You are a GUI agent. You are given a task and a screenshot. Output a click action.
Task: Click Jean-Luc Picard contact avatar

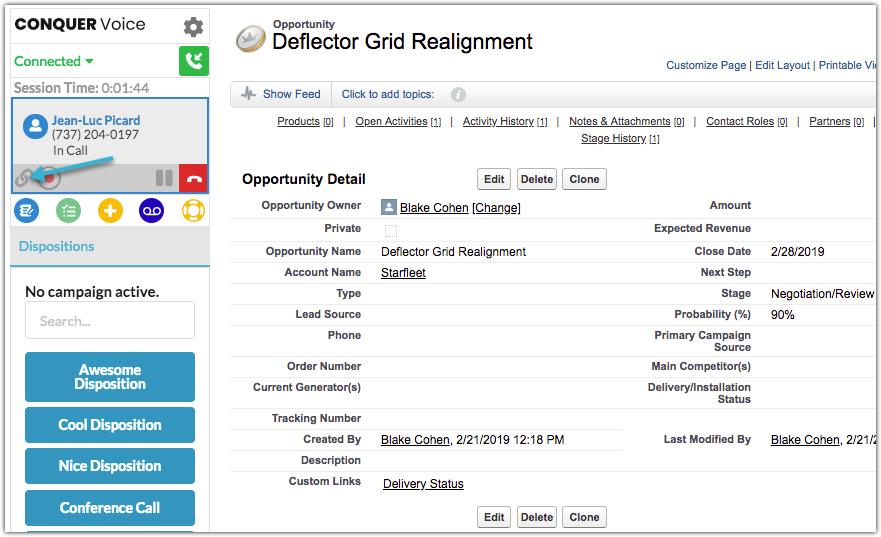[x=35, y=126]
